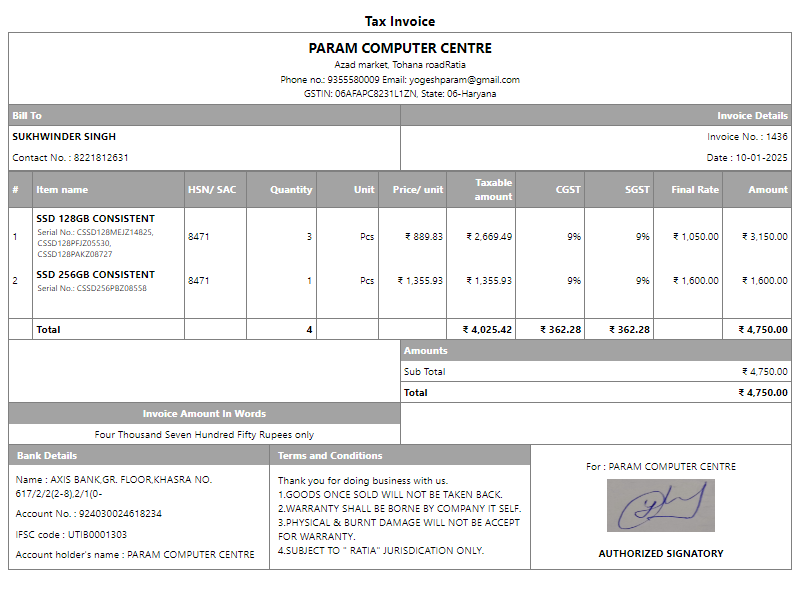
Task: Click the Invoice Amount In Words header
Action: [204, 414]
